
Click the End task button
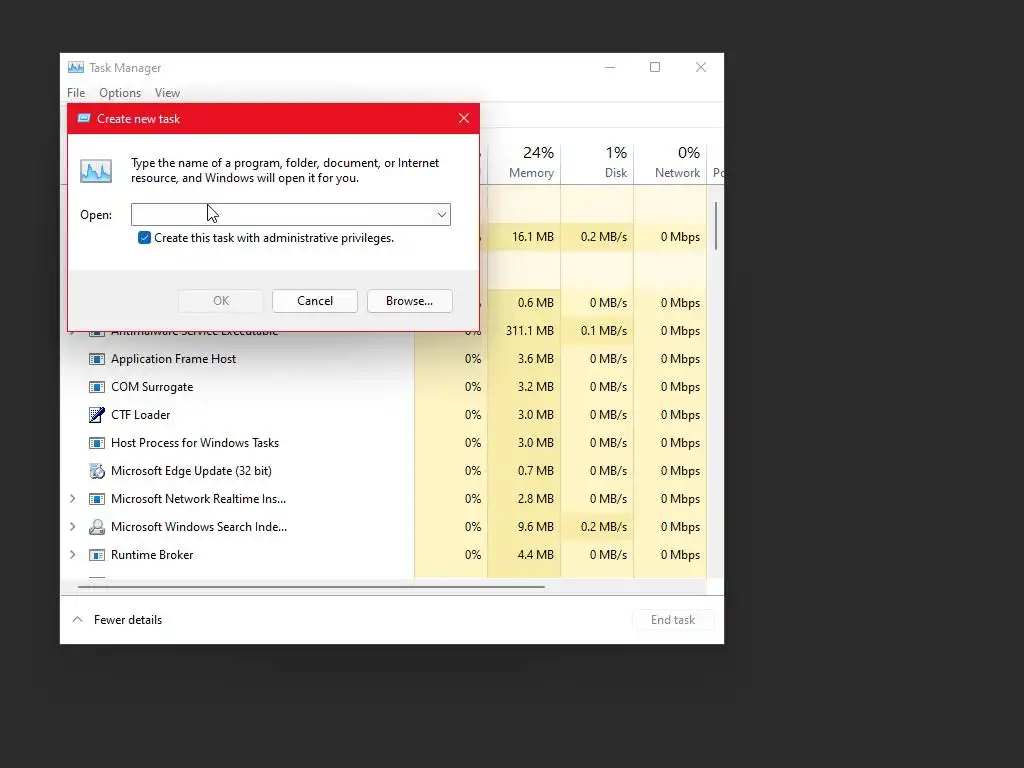click(673, 620)
